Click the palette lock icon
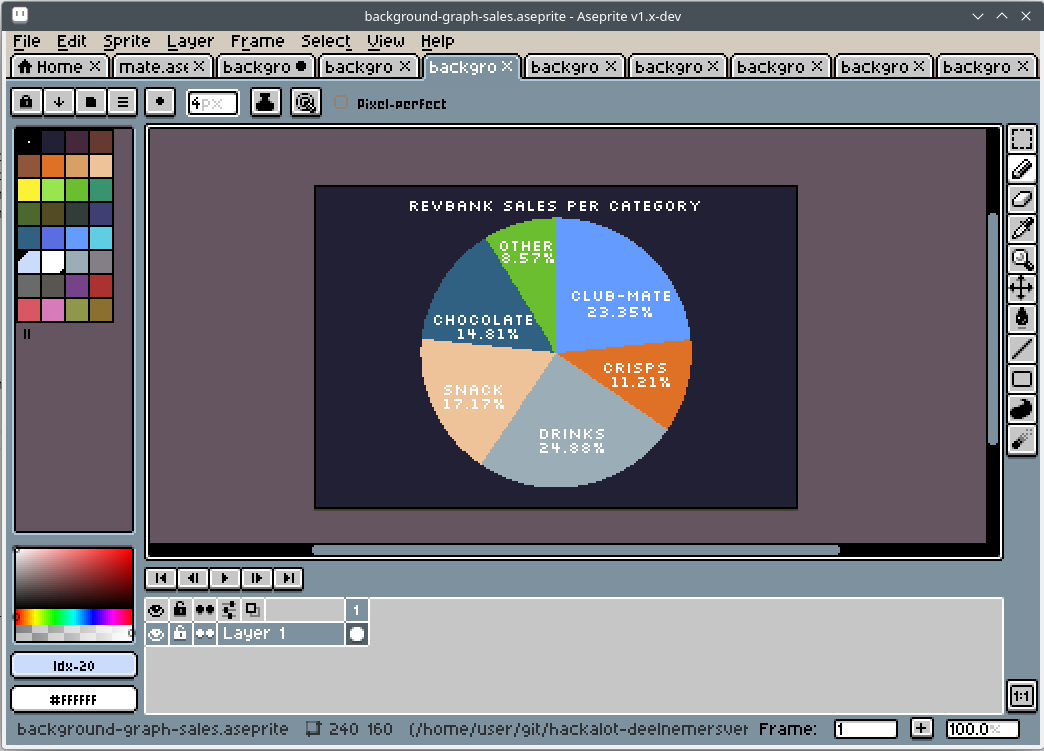Viewport: 1044px width, 751px height. point(27,103)
